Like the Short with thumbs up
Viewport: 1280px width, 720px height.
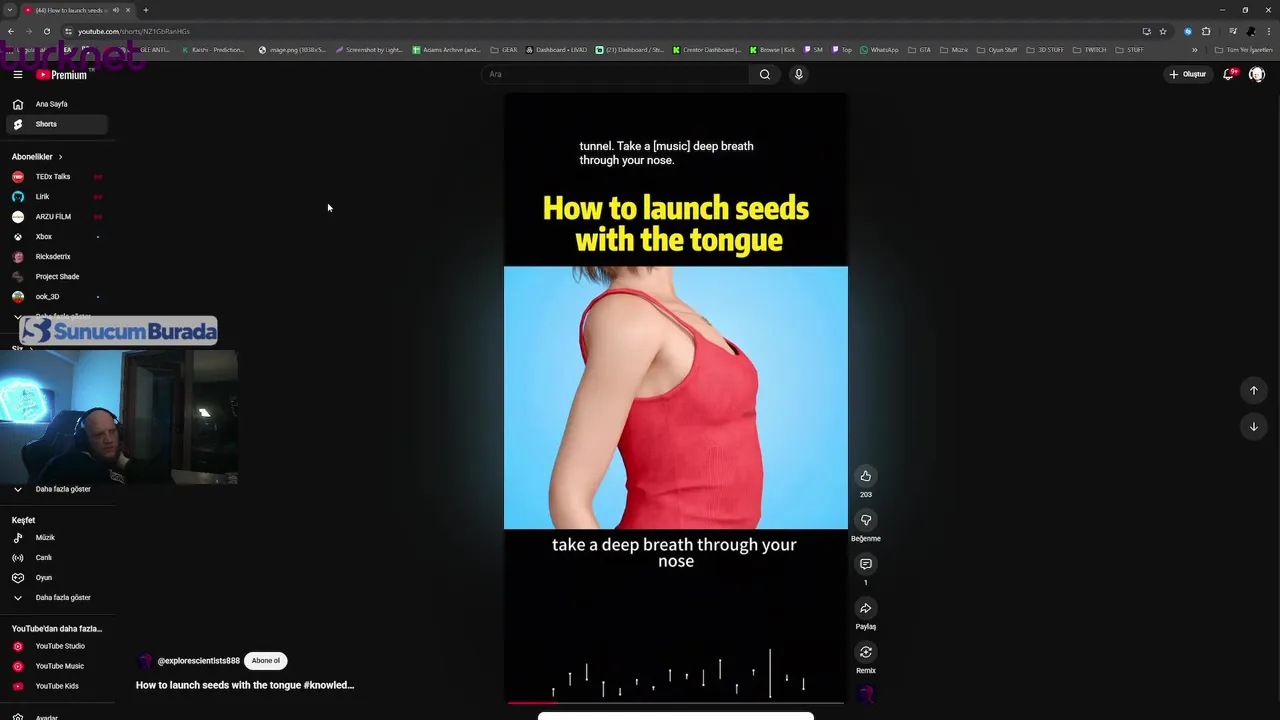coord(866,476)
